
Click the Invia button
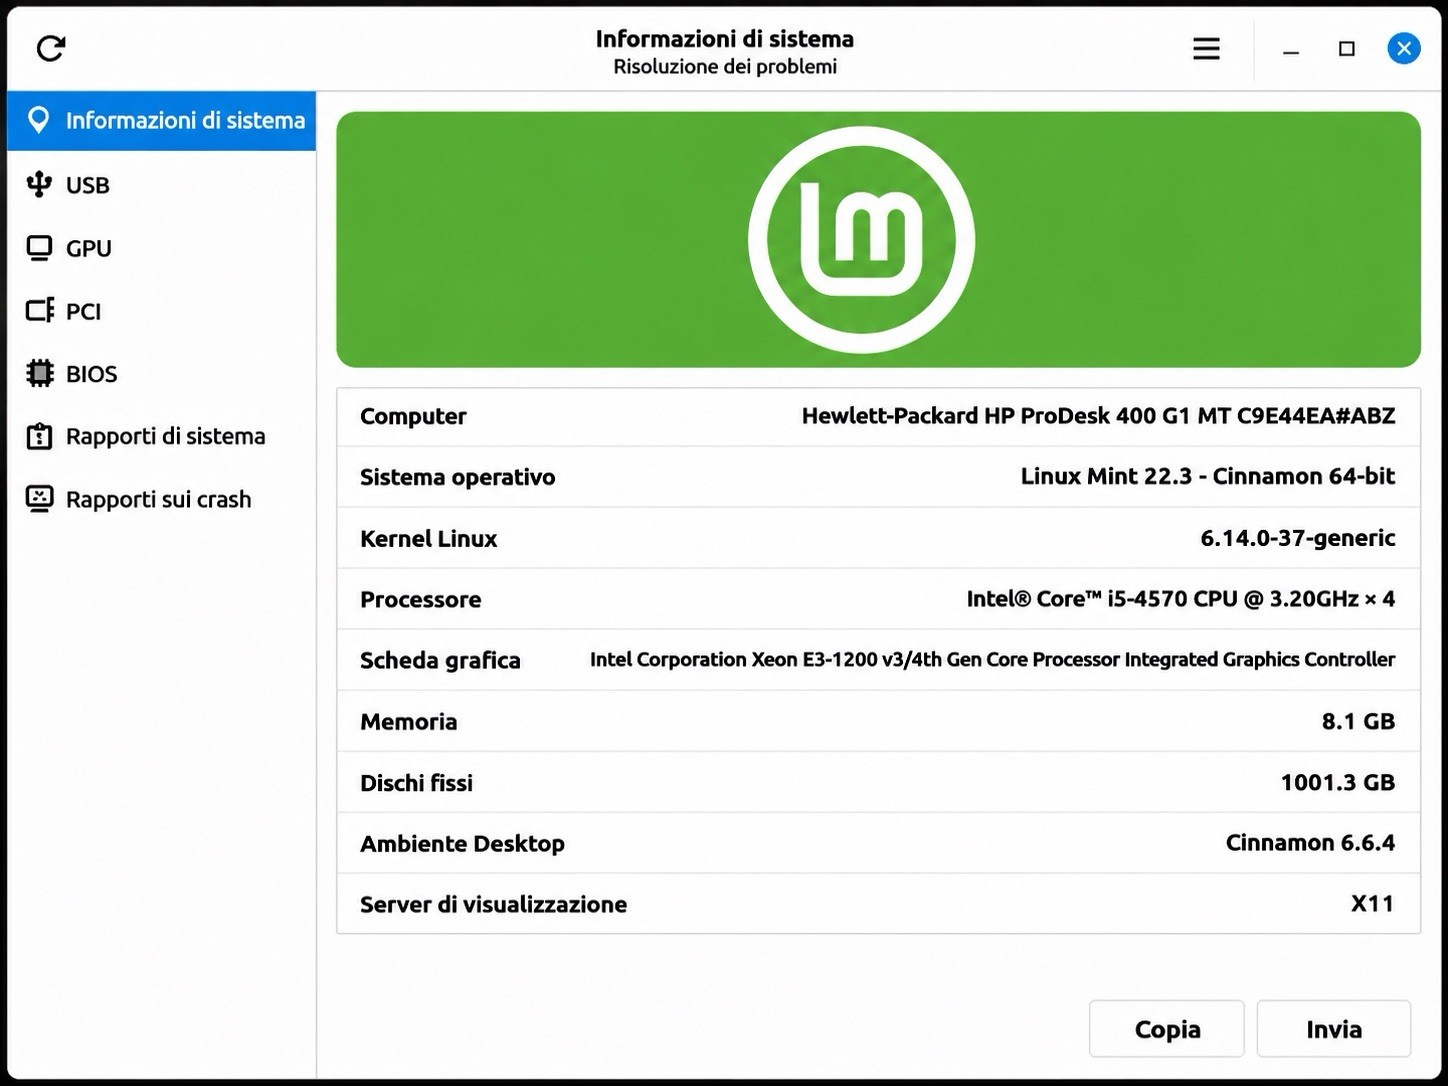click(1333, 1029)
